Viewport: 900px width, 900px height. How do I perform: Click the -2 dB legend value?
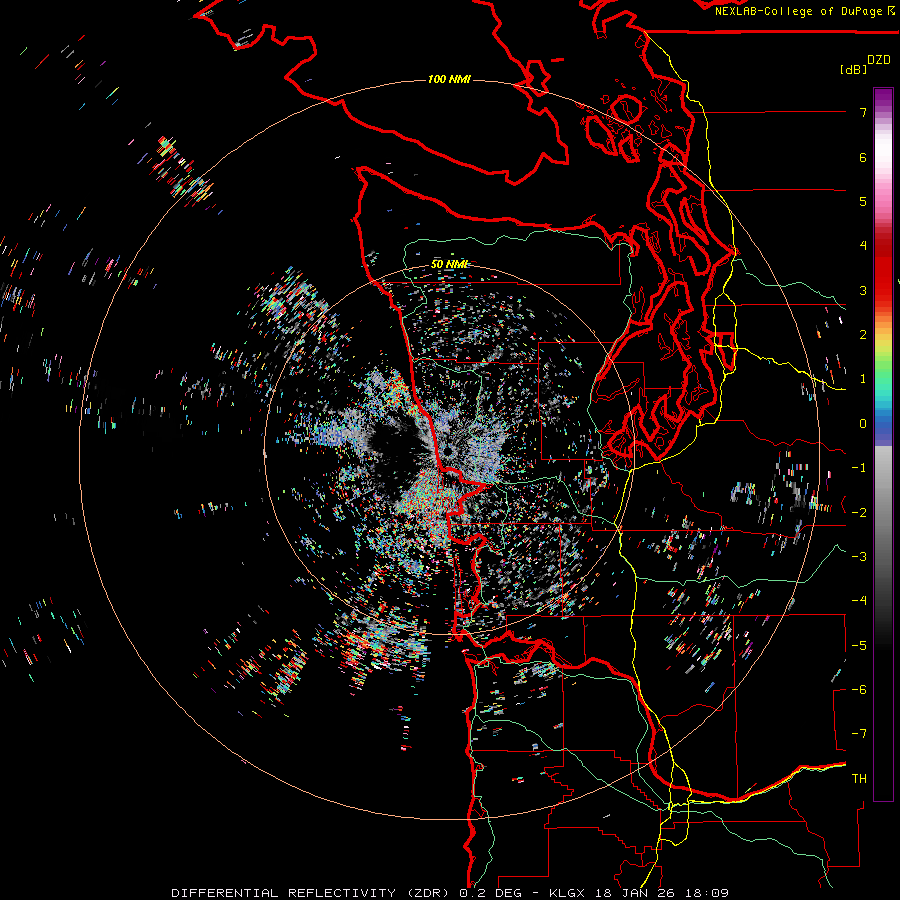[x=859, y=513]
